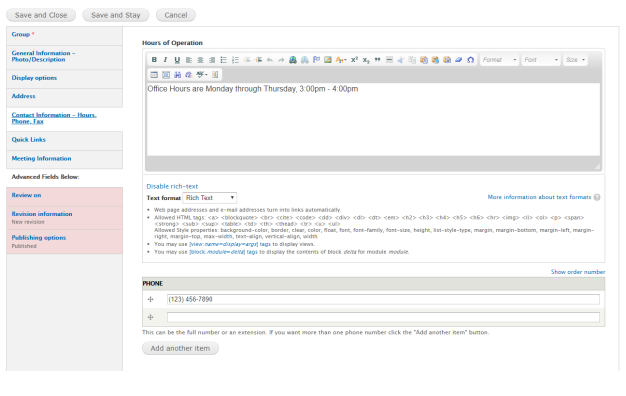
Task: Cut the selected text
Action: (401, 60)
